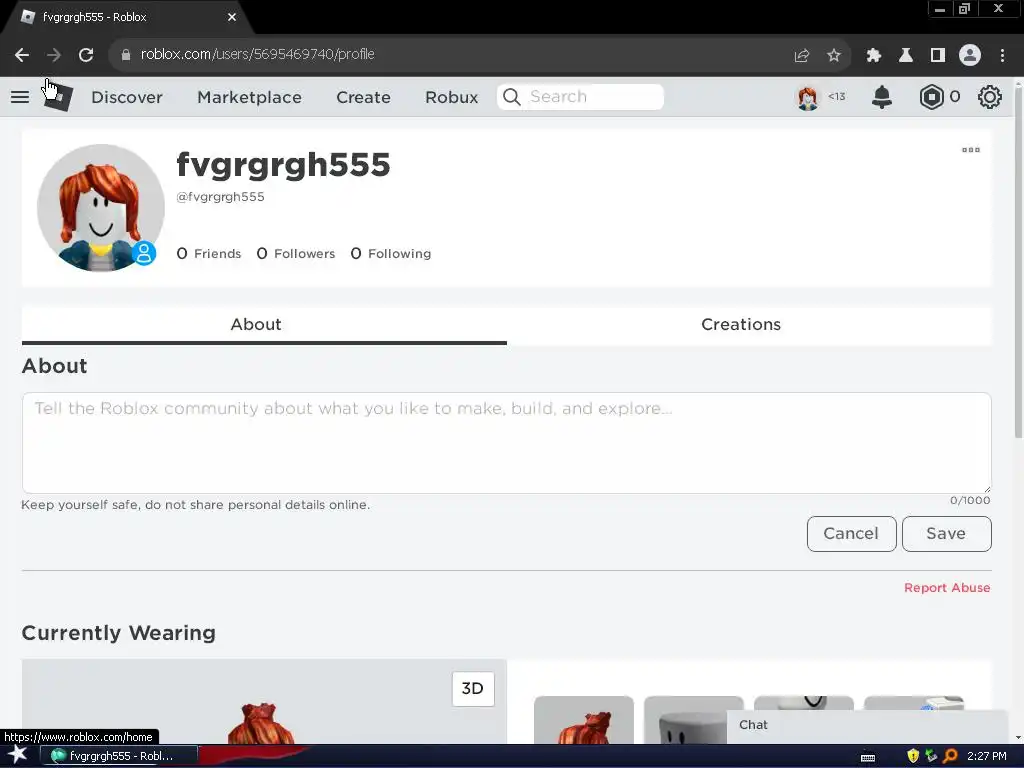Focus the Roblox search field
Screen dimensions: 1024x768
click(x=581, y=97)
